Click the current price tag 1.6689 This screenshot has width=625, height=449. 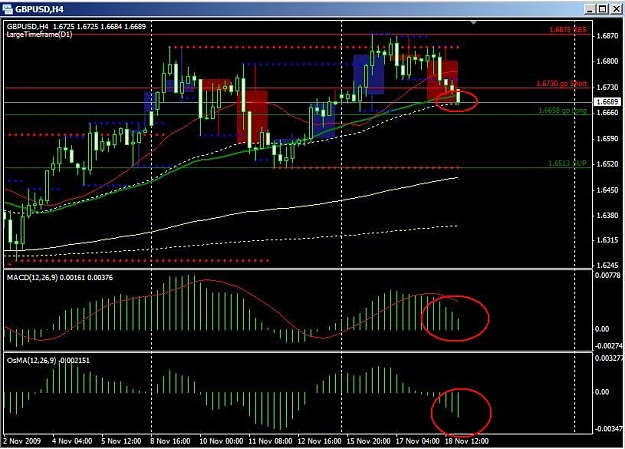(x=607, y=102)
